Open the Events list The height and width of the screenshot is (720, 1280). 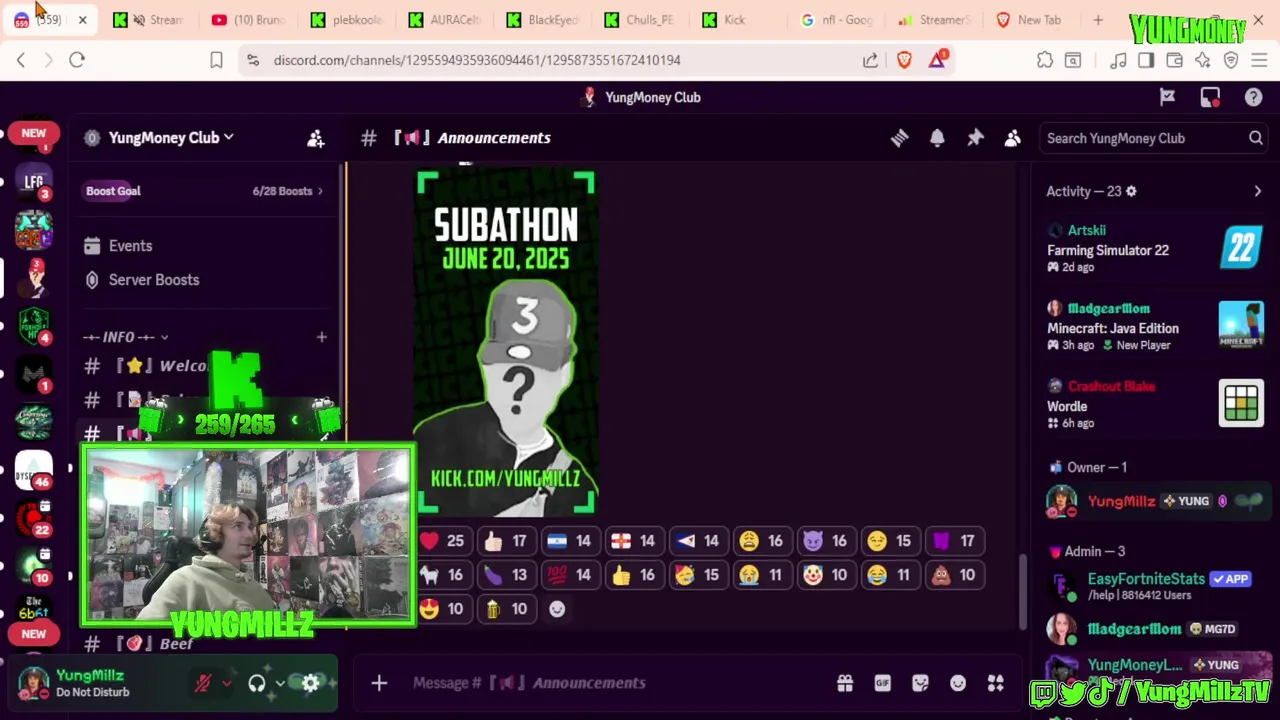[206, 246]
